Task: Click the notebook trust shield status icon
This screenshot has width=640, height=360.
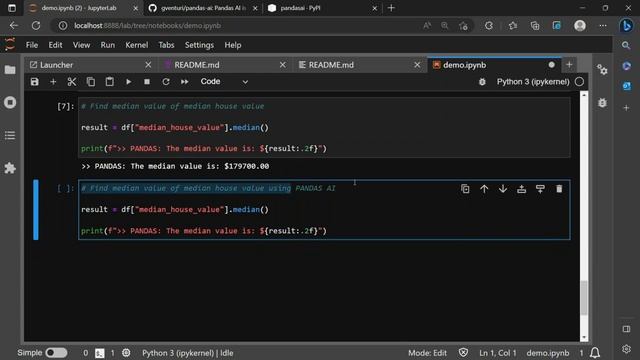Action: (x=463, y=353)
